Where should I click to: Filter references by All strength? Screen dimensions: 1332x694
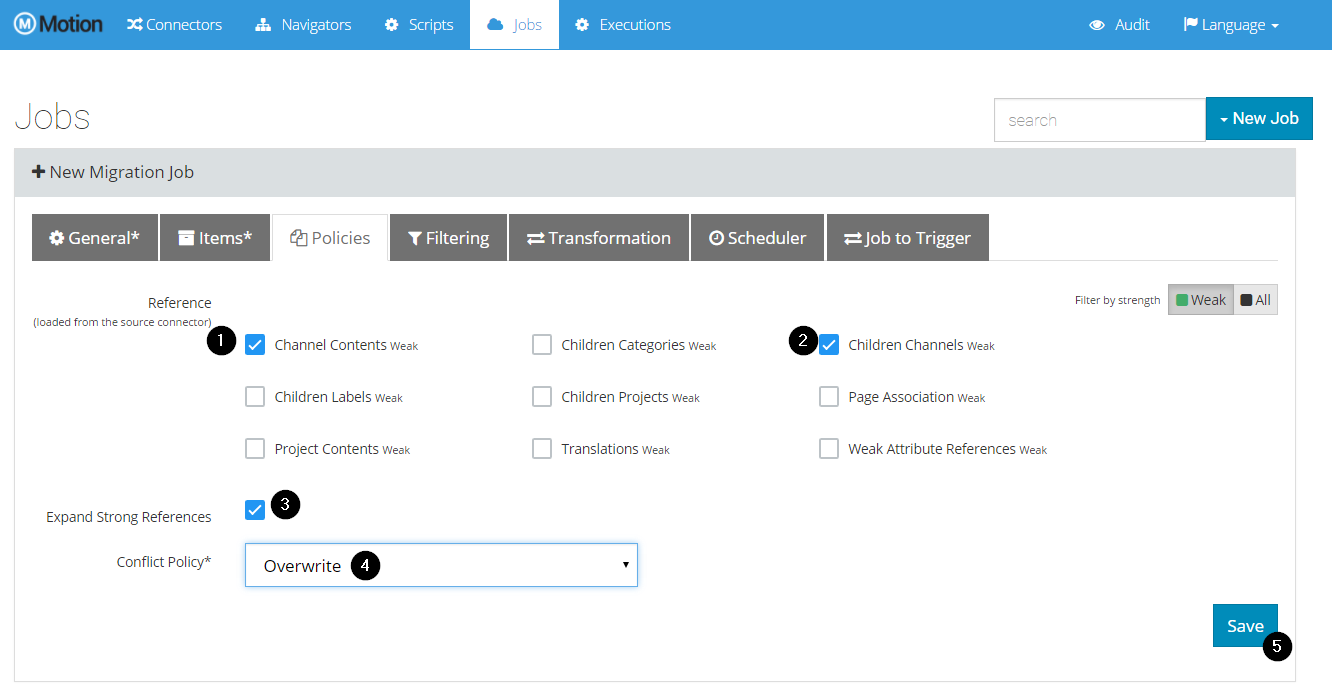coord(1255,300)
